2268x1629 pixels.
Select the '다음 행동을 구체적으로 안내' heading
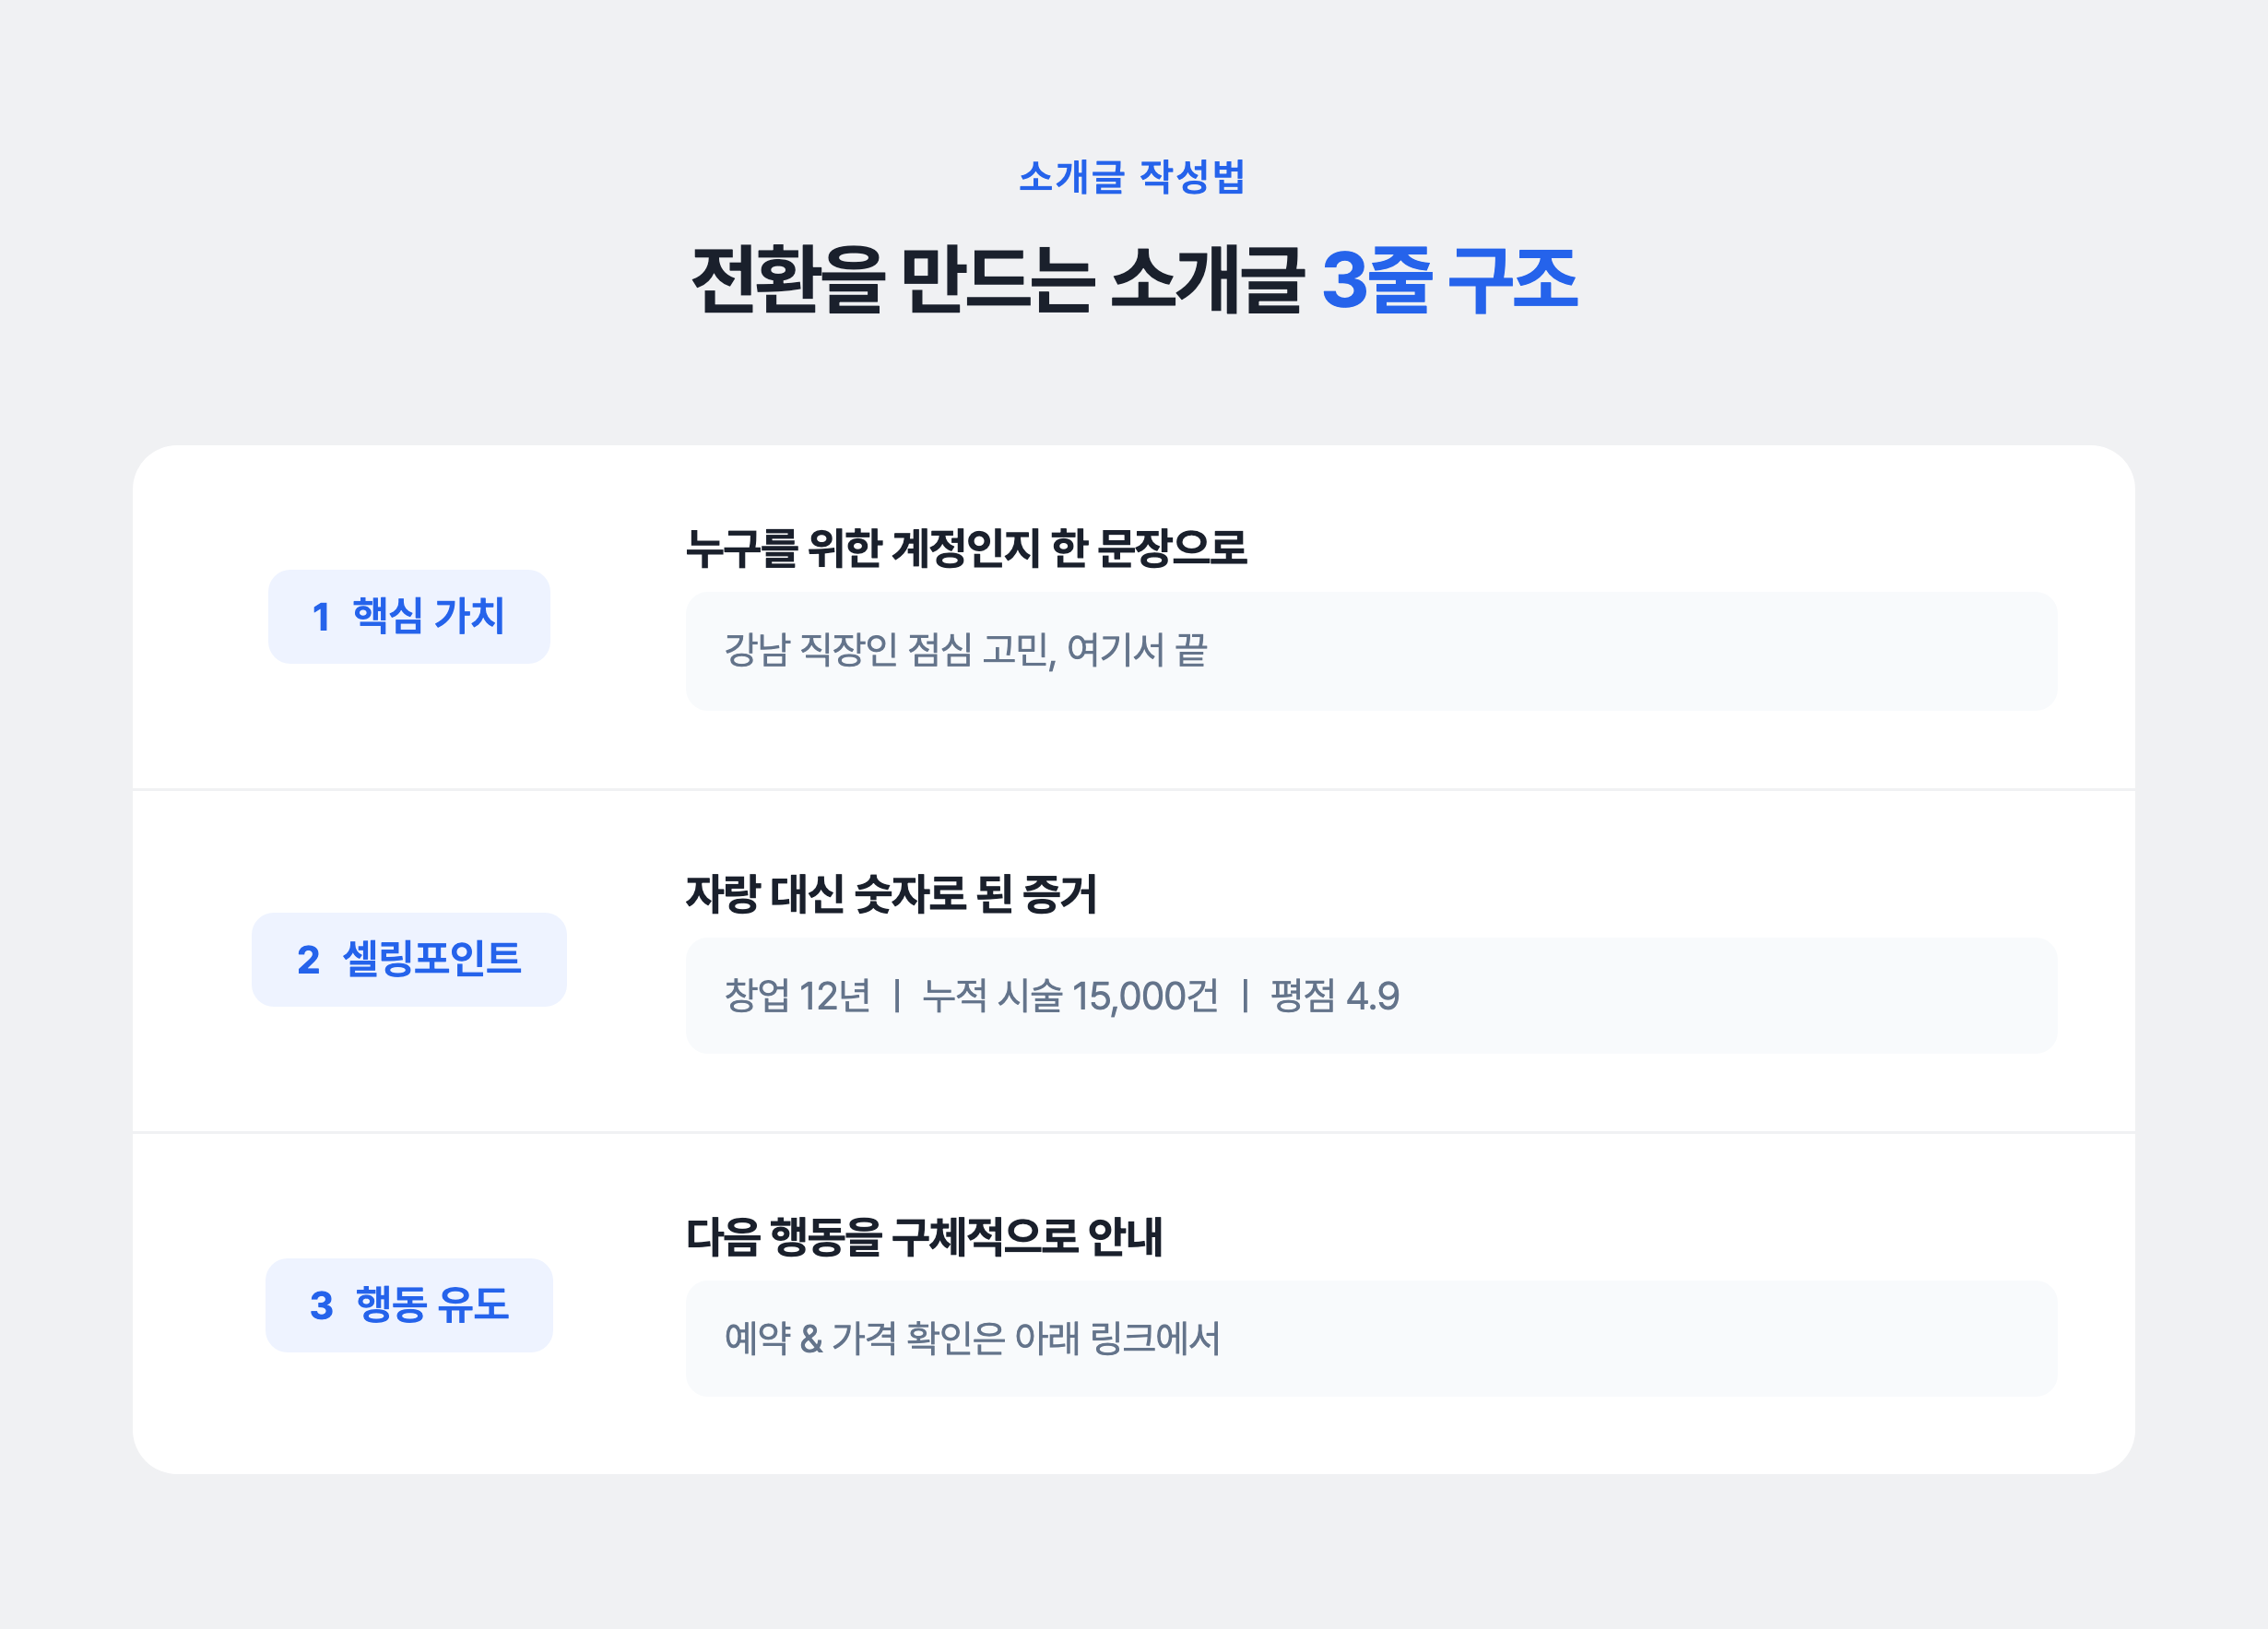pyautogui.click(x=924, y=1237)
